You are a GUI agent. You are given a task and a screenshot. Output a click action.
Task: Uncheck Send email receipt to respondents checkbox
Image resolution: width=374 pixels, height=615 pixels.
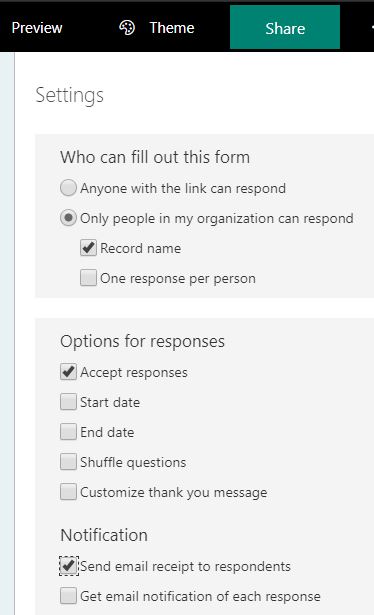pos(69,566)
